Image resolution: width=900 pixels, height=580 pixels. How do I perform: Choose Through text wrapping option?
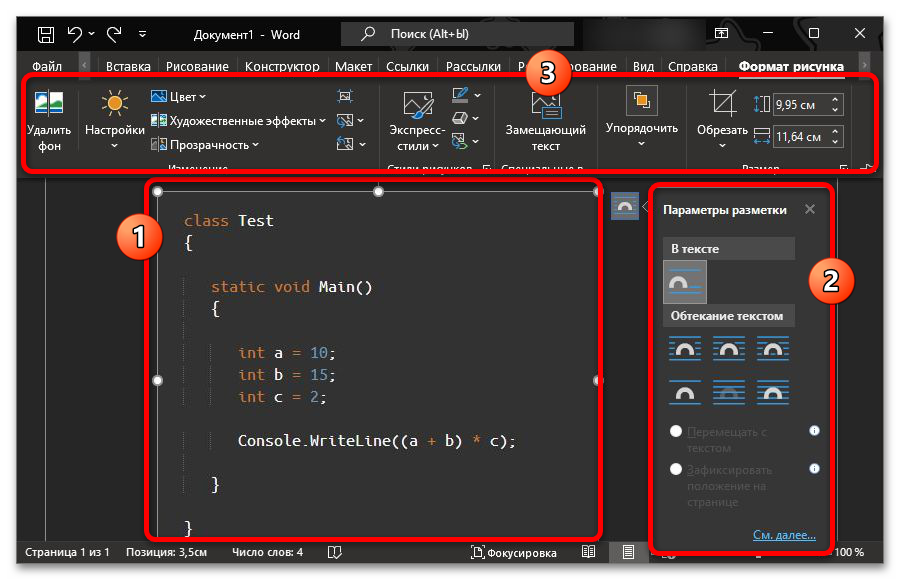(x=773, y=349)
